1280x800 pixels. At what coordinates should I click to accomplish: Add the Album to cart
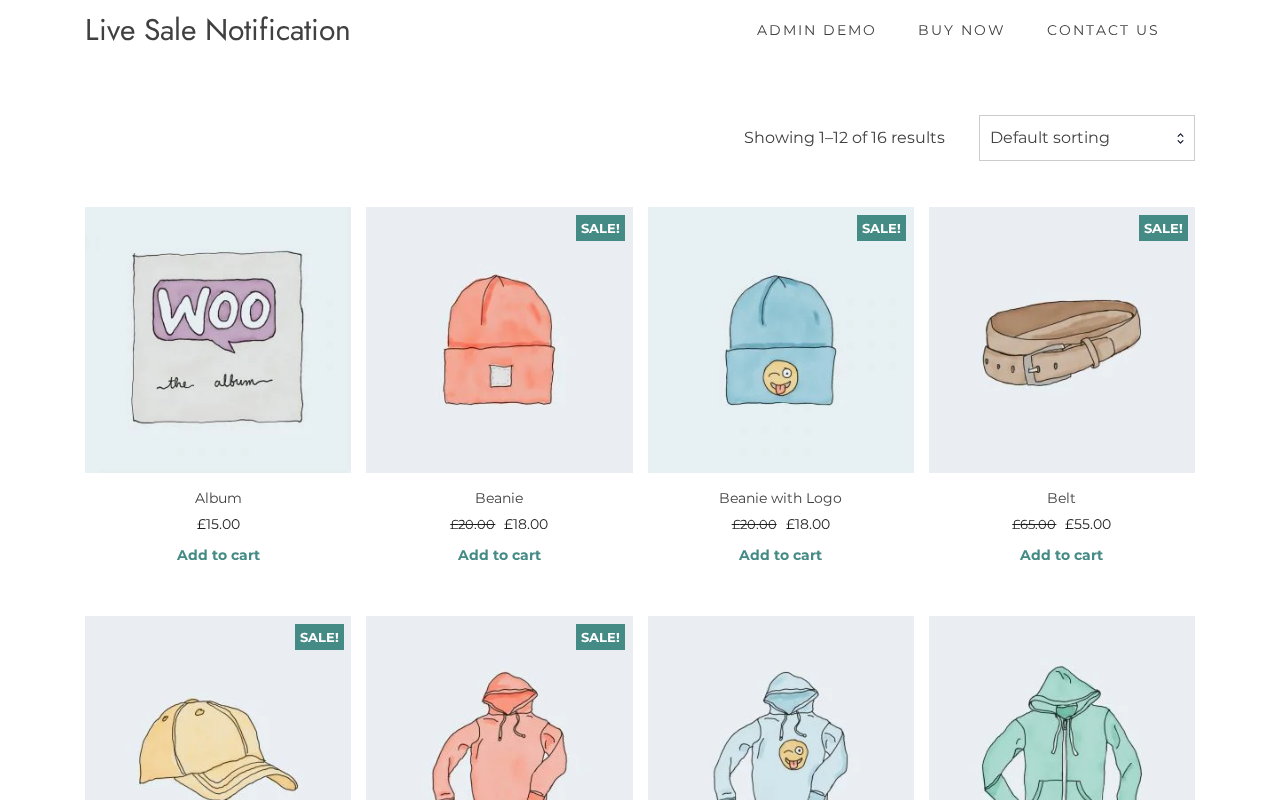218,555
